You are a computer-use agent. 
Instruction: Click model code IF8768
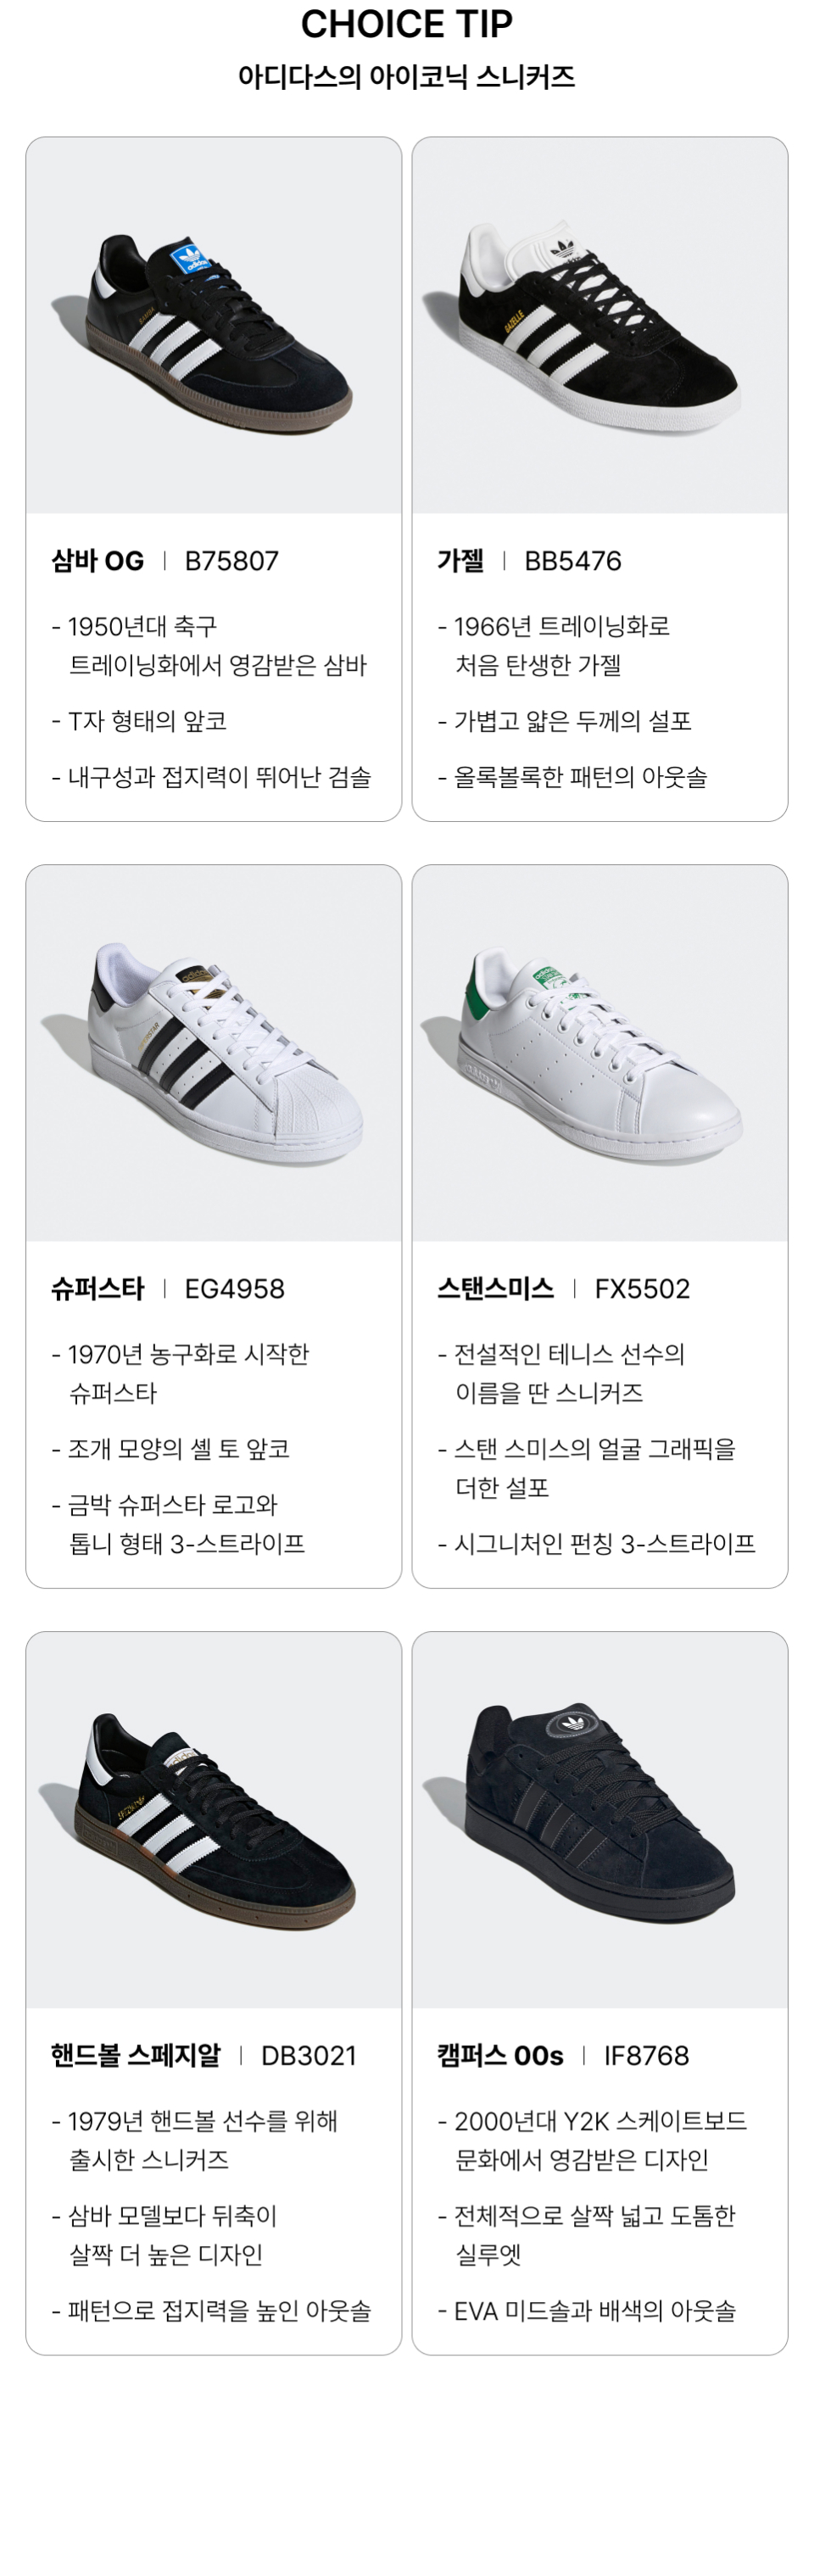click(x=646, y=2055)
